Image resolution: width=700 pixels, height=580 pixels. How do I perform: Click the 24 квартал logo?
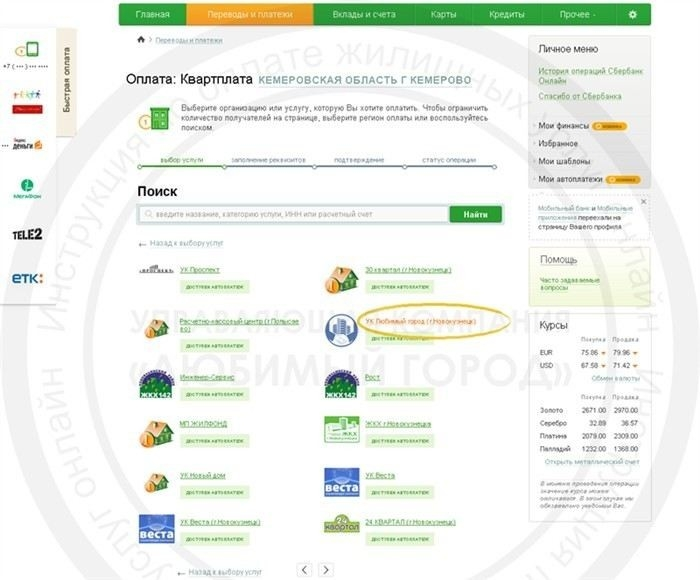click(x=342, y=524)
